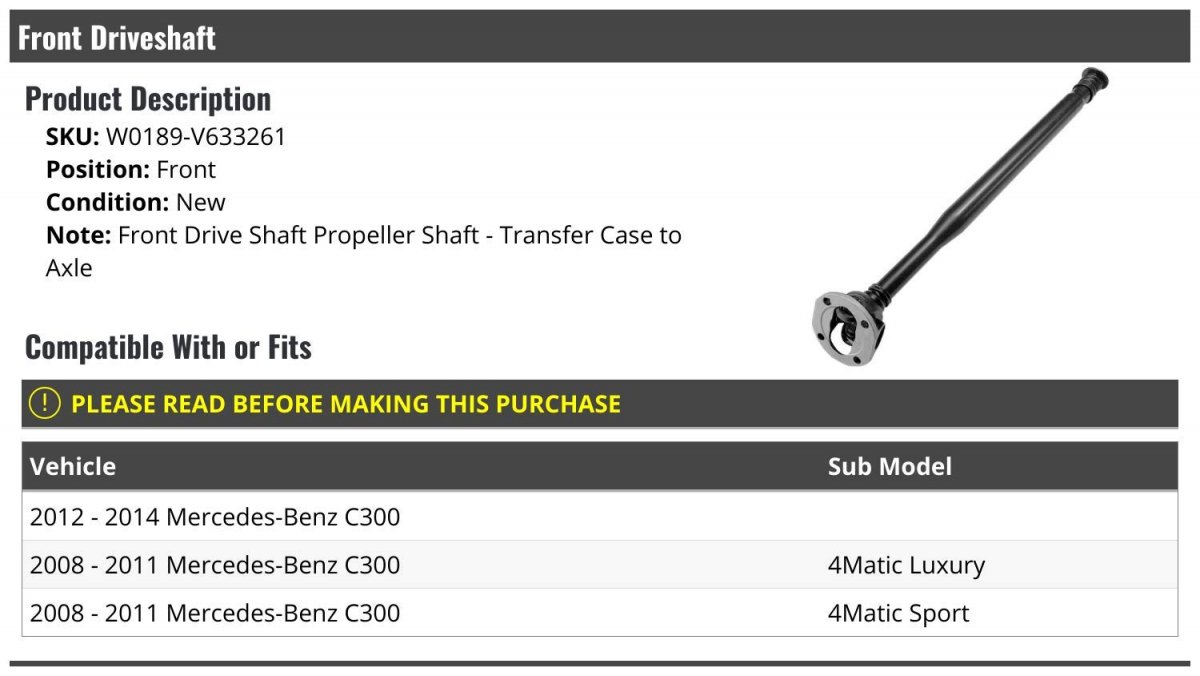Select the 2012 - 2014 Mercedes-Benz C300 row
The image size is (1200, 676).
(x=600, y=517)
